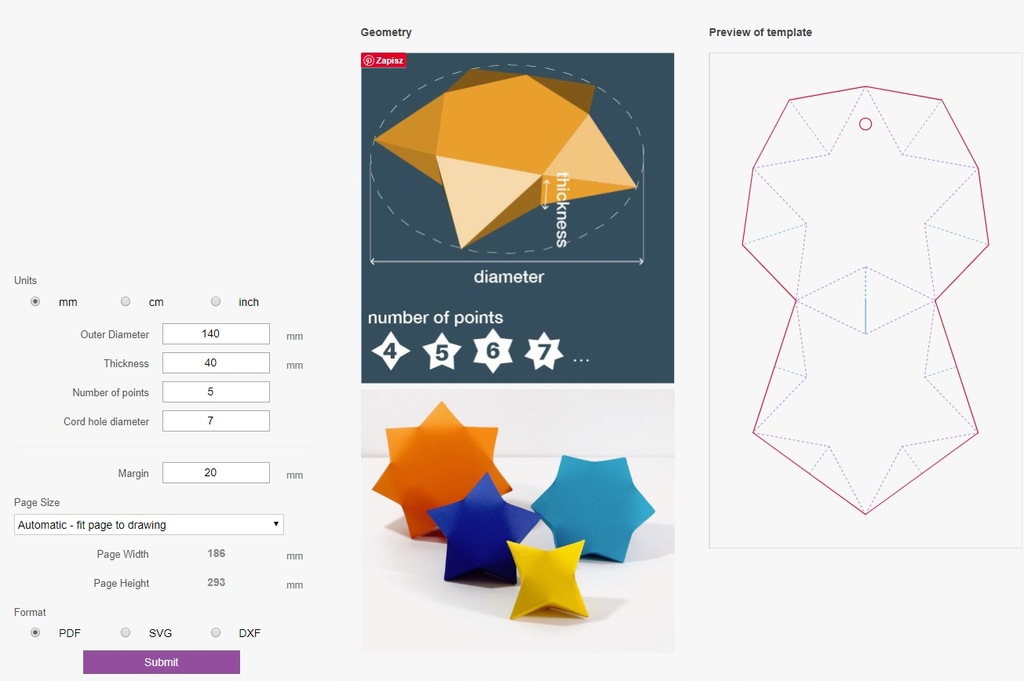Click the Units label

click(25, 280)
